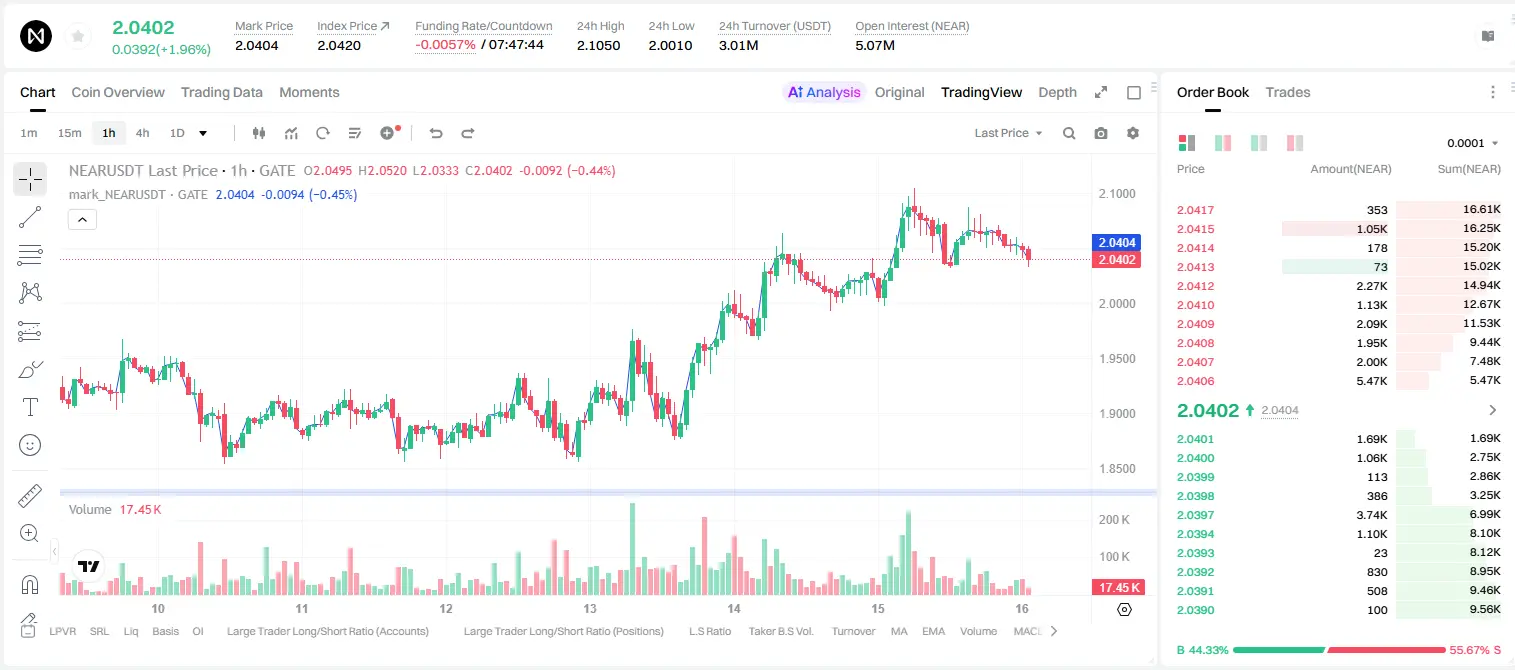1515x670 pixels.
Task: Open the Trades tab
Action: (1287, 92)
